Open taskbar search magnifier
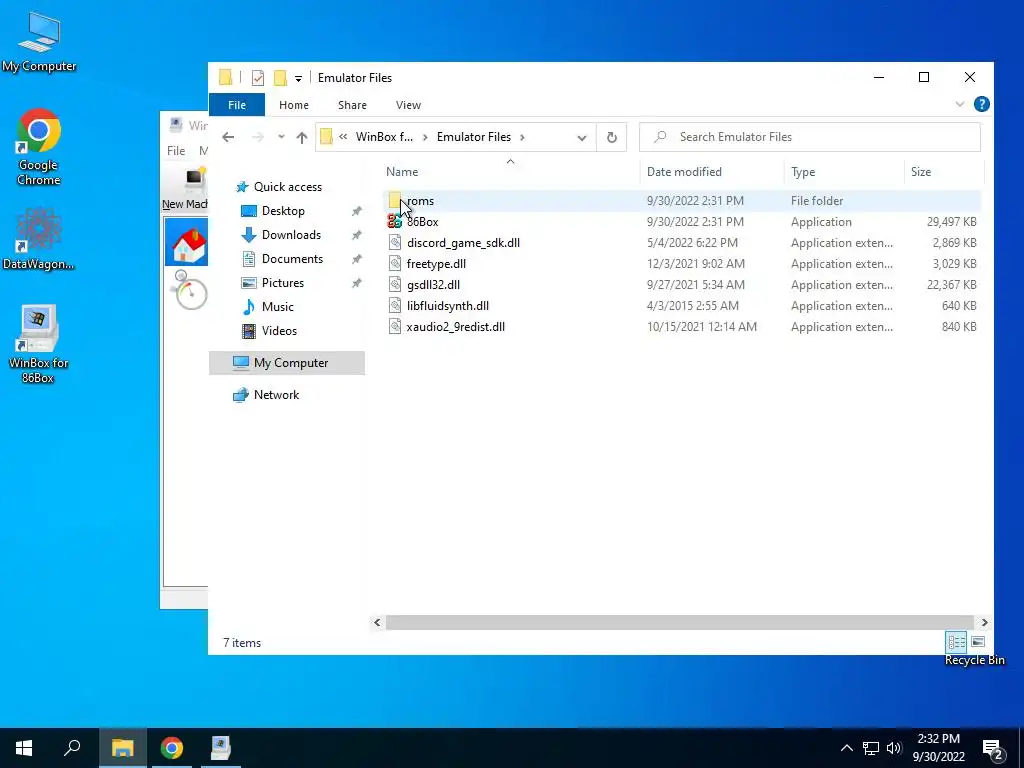 pyautogui.click(x=72, y=748)
